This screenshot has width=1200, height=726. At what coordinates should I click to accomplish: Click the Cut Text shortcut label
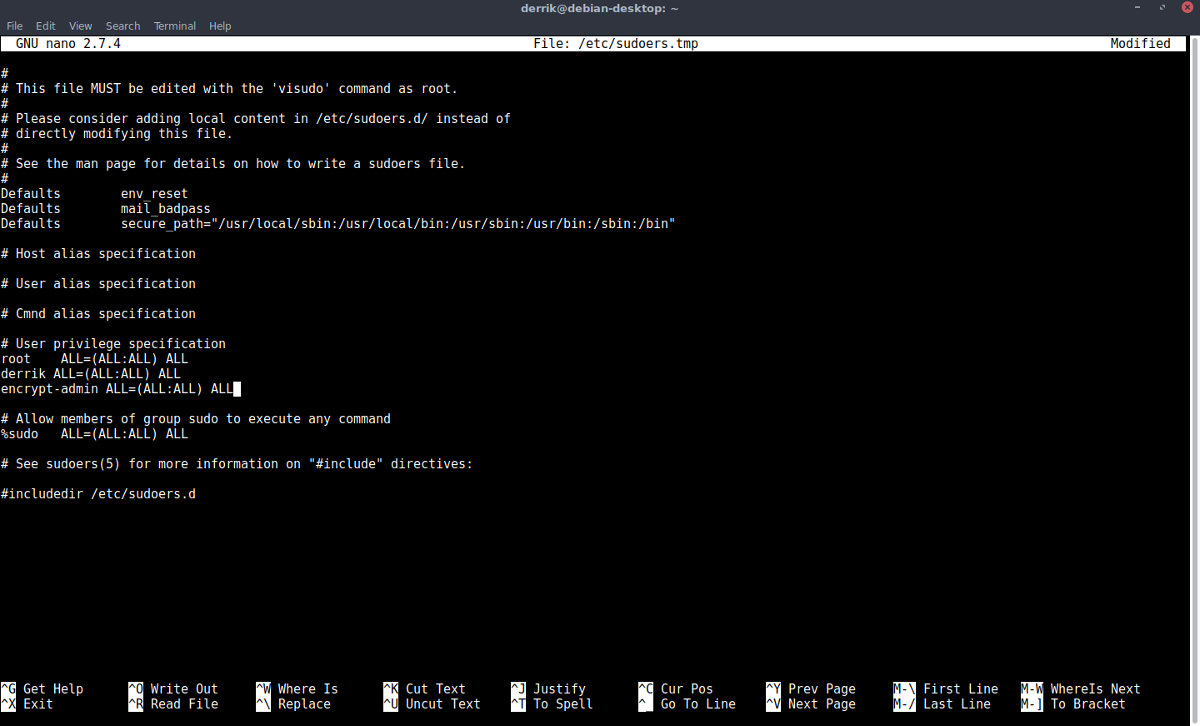coord(435,689)
